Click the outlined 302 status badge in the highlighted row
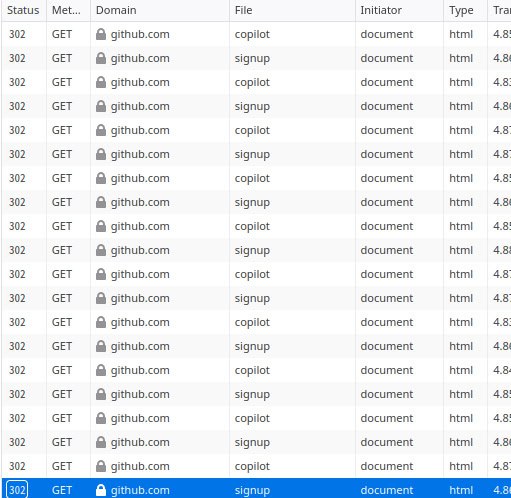Image resolution: width=511 pixels, height=498 pixels. coord(17,490)
